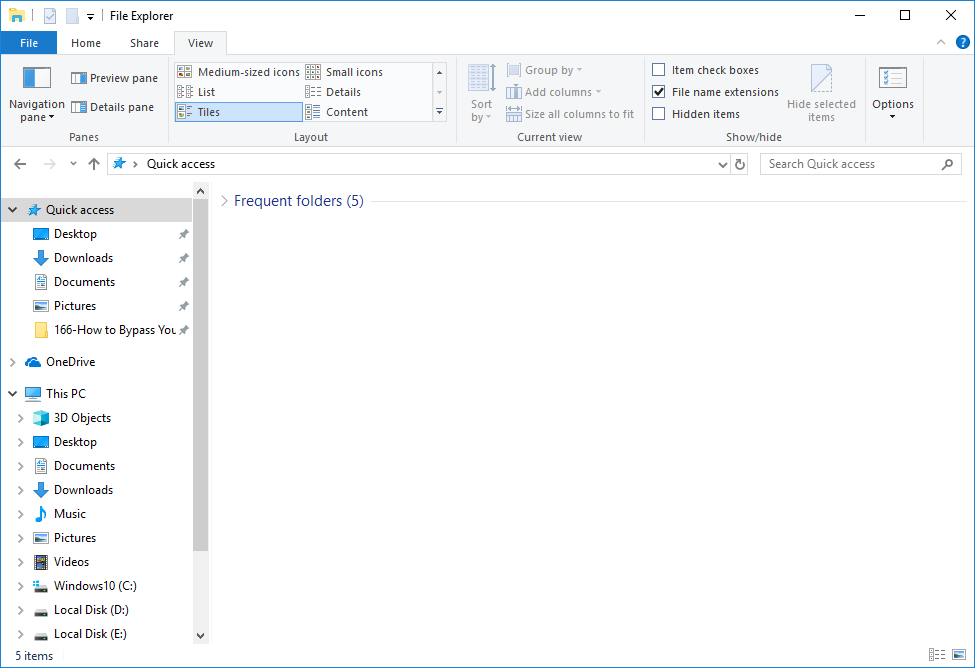Image resolution: width=975 pixels, height=668 pixels.
Task: Click the Details pane button
Action: 112,107
